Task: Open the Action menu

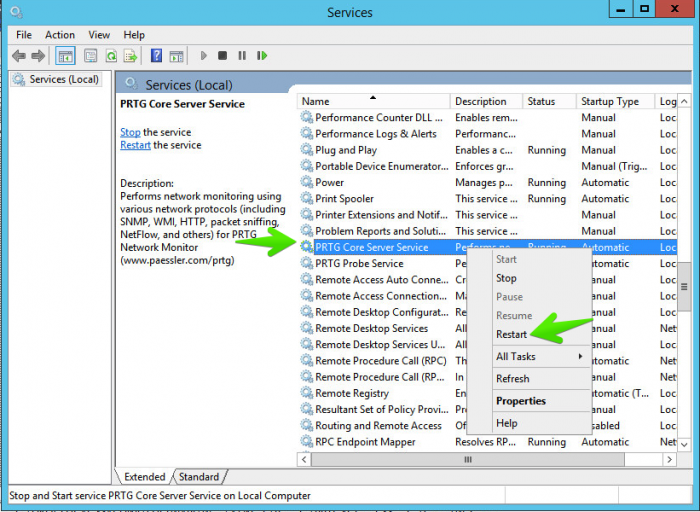Action: pyautogui.click(x=60, y=35)
